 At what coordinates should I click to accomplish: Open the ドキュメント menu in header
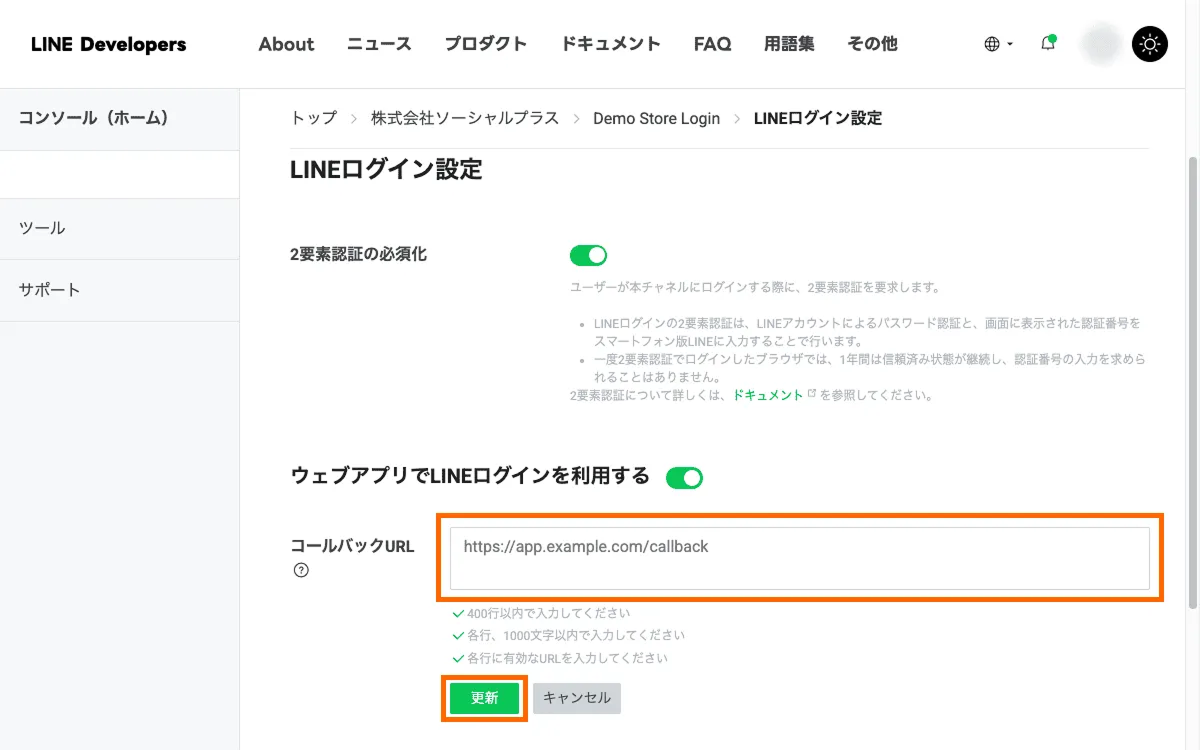click(x=610, y=44)
